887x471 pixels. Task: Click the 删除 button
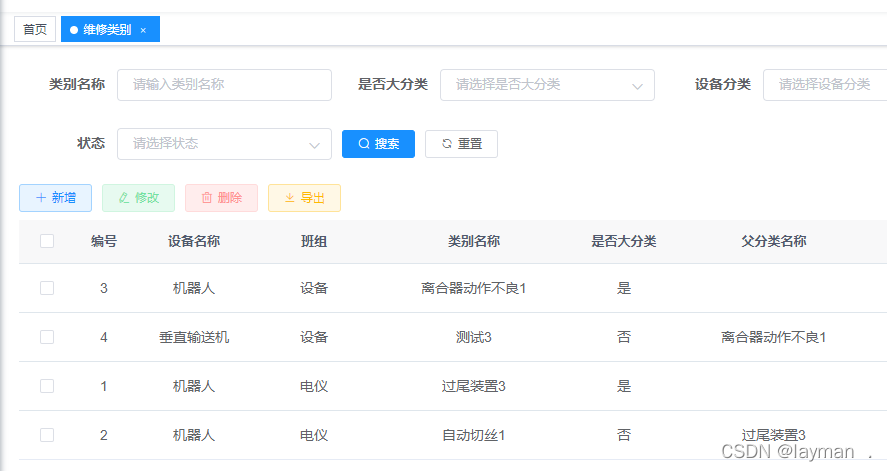click(221, 198)
